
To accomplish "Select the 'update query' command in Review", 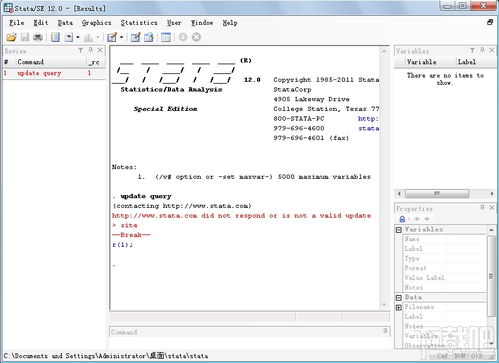I will [x=39, y=73].
